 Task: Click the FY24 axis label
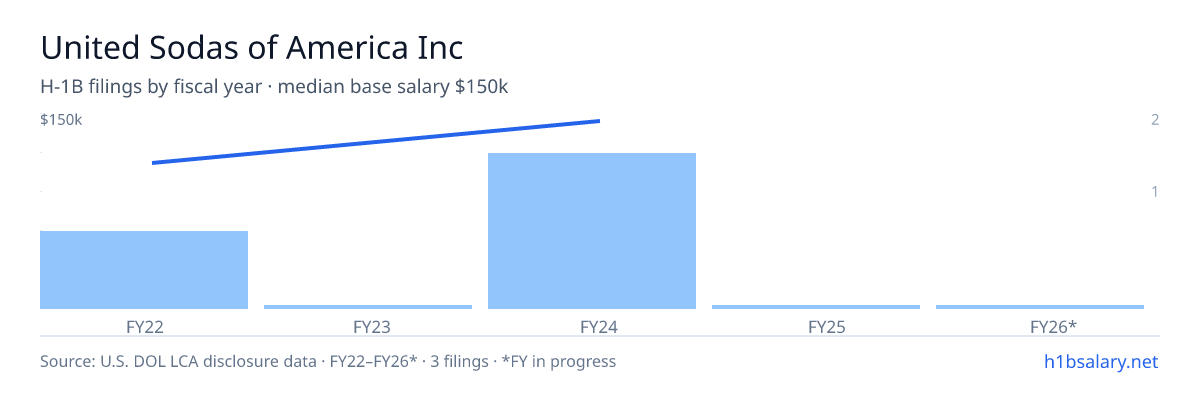[x=592, y=326]
